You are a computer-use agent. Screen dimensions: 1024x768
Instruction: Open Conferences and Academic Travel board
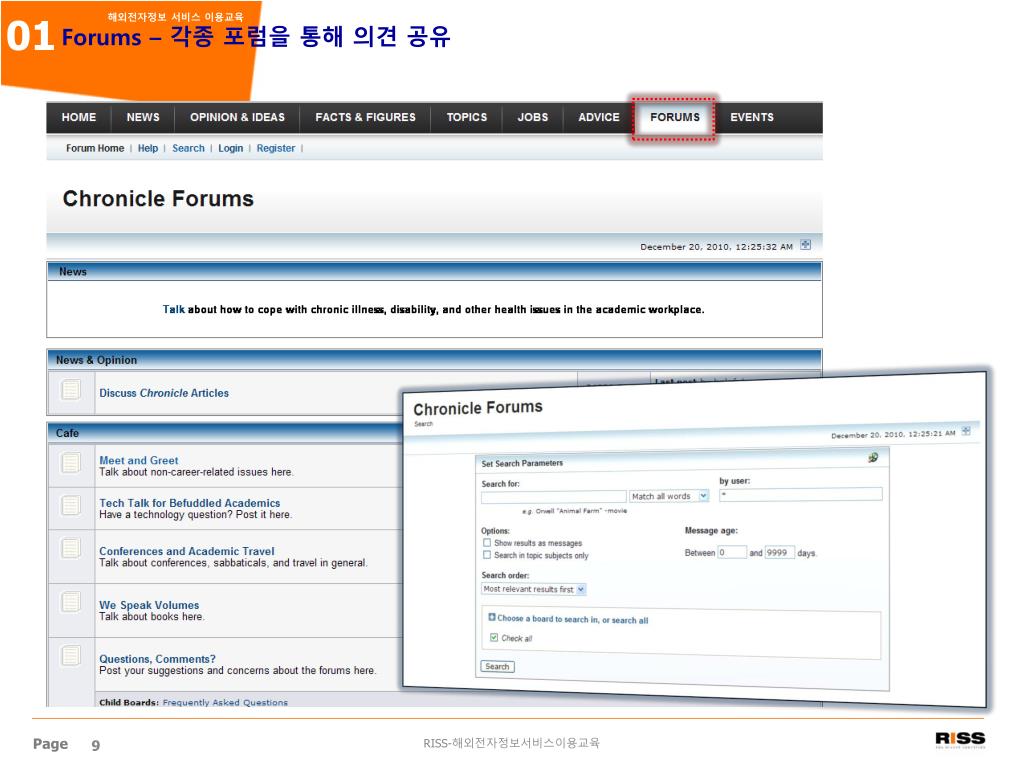(187, 551)
